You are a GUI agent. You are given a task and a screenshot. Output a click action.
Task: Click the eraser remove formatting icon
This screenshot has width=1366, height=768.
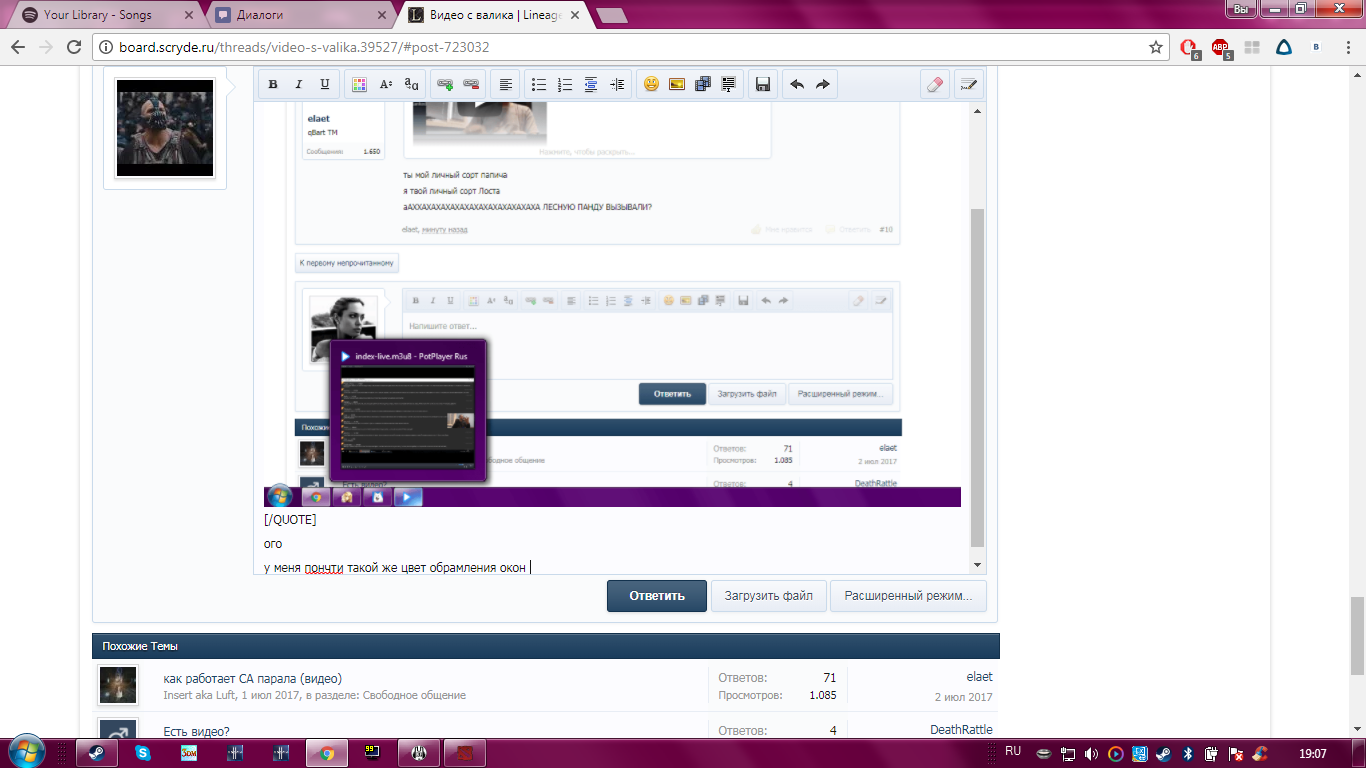[x=935, y=85]
